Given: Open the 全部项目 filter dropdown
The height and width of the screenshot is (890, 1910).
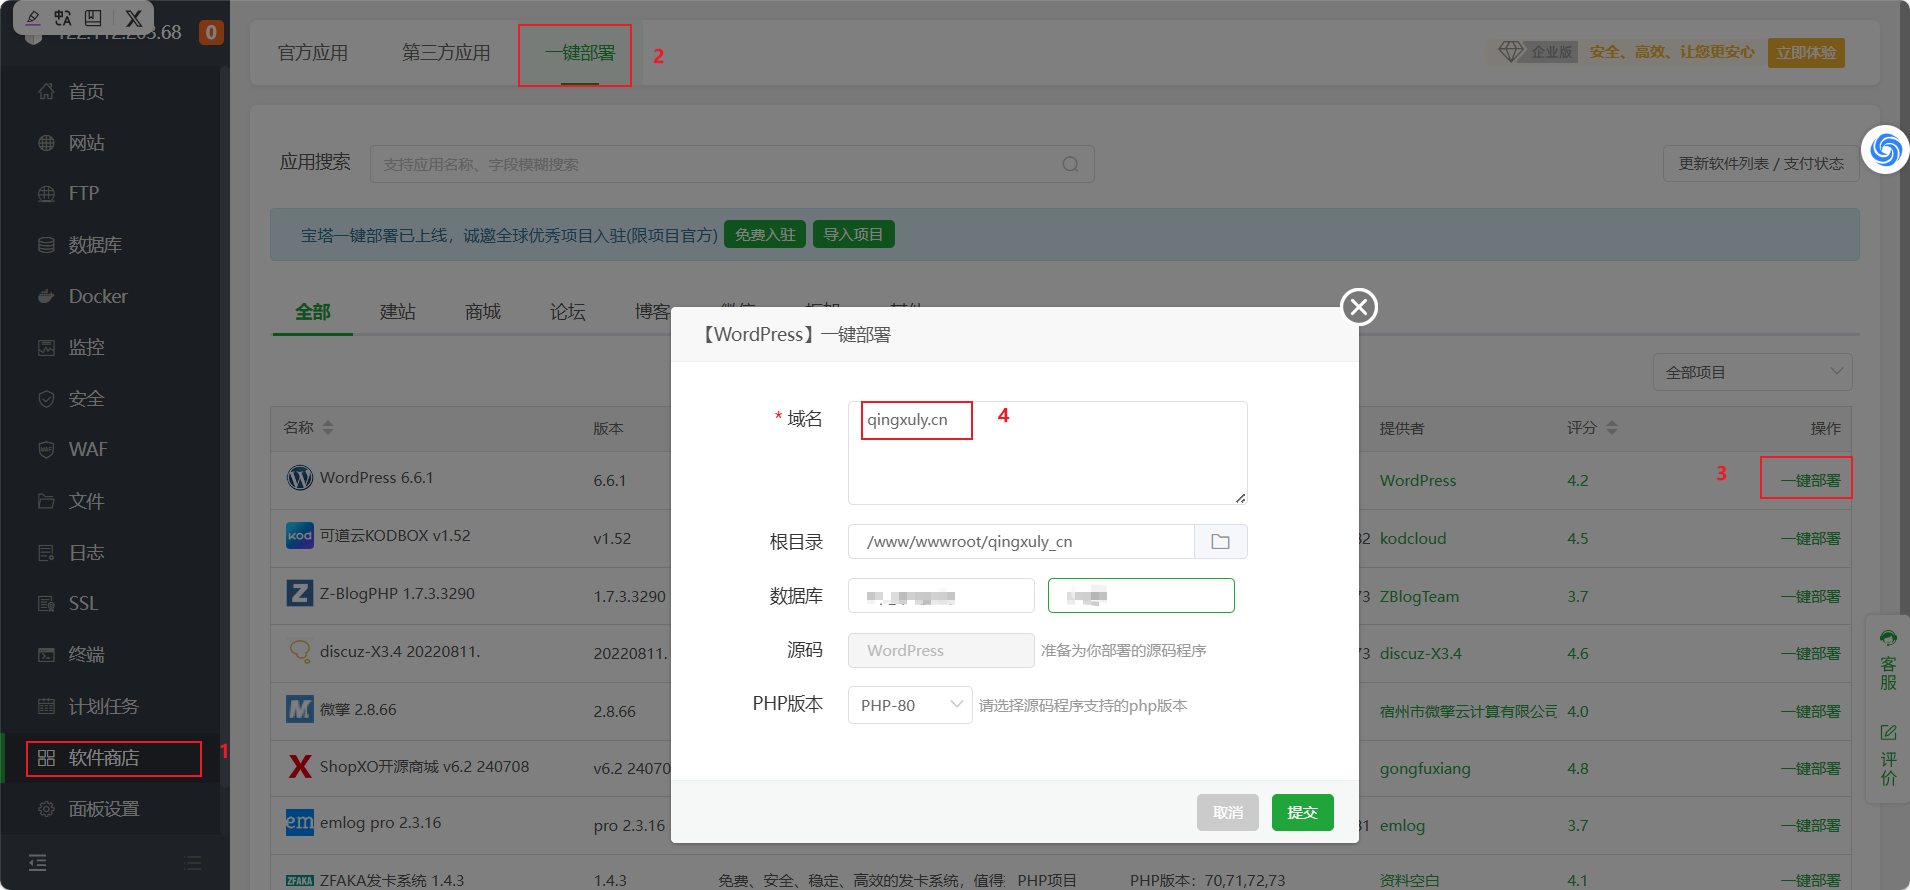Looking at the screenshot, I should 1753,372.
